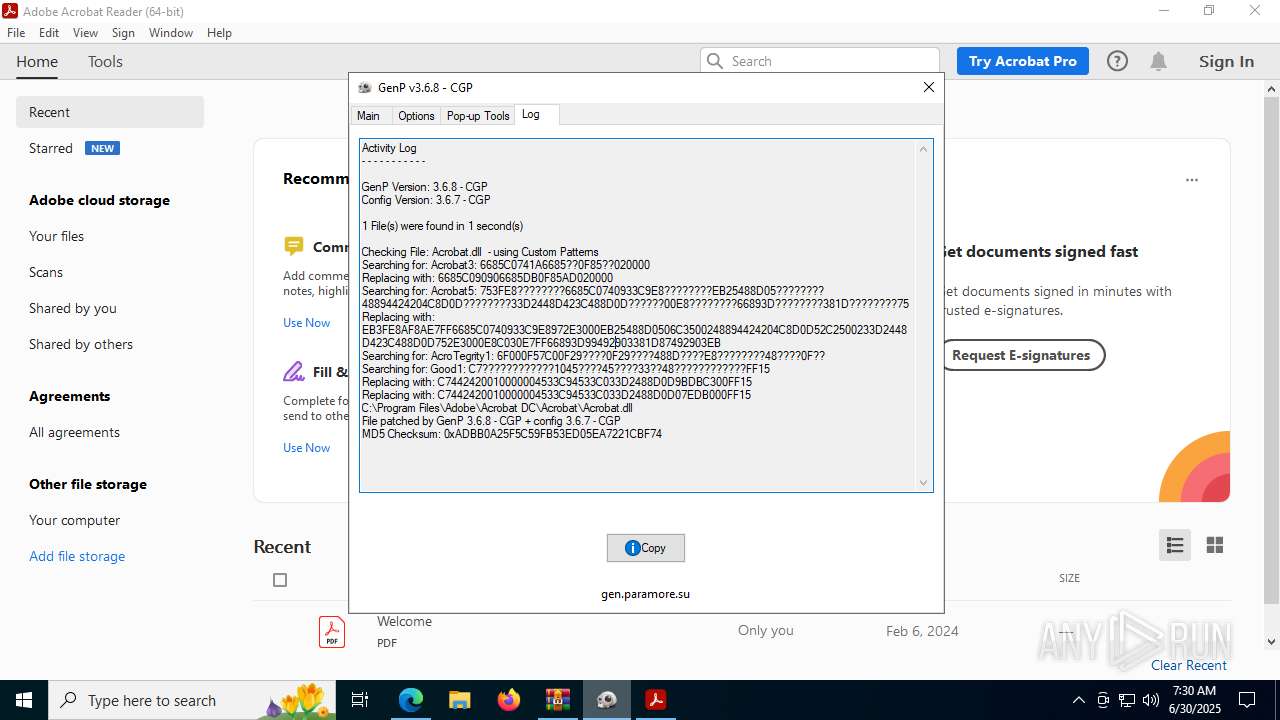The height and width of the screenshot is (720, 1280).
Task: Open WinRAR from taskbar
Action: click(557, 700)
